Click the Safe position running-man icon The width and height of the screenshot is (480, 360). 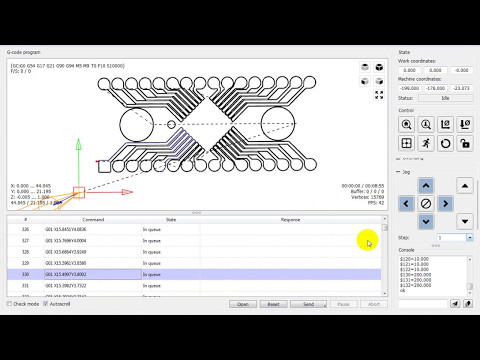426,144
